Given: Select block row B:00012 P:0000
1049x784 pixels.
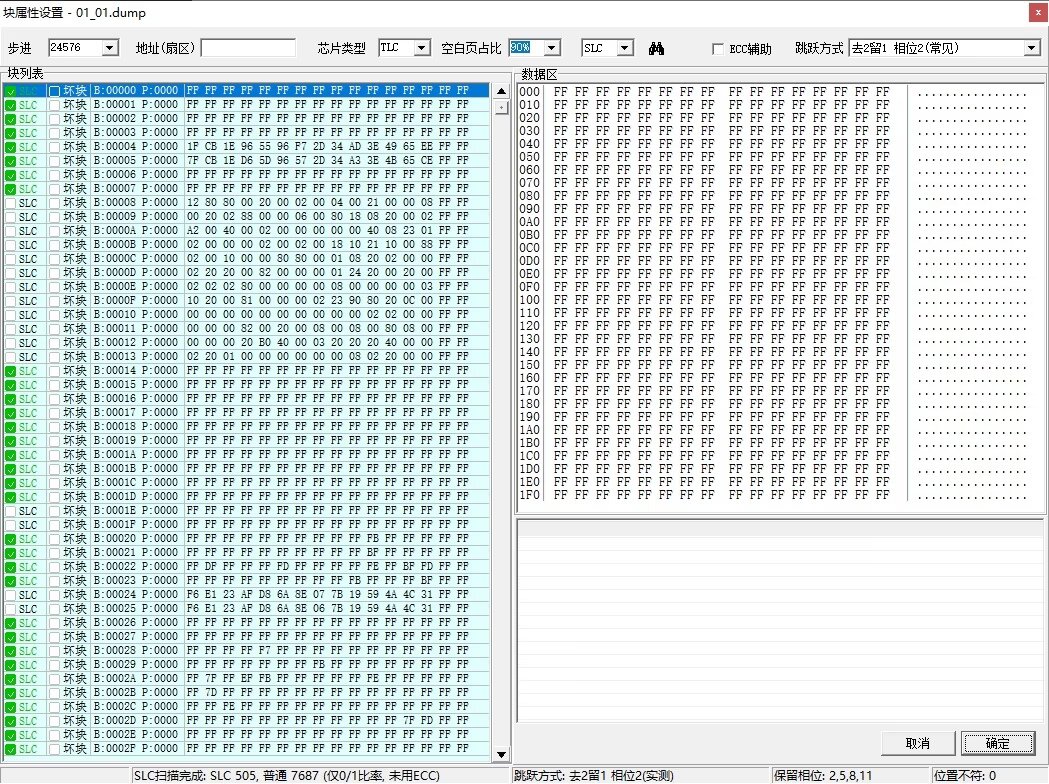Looking at the screenshot, I should coord(246,342).
